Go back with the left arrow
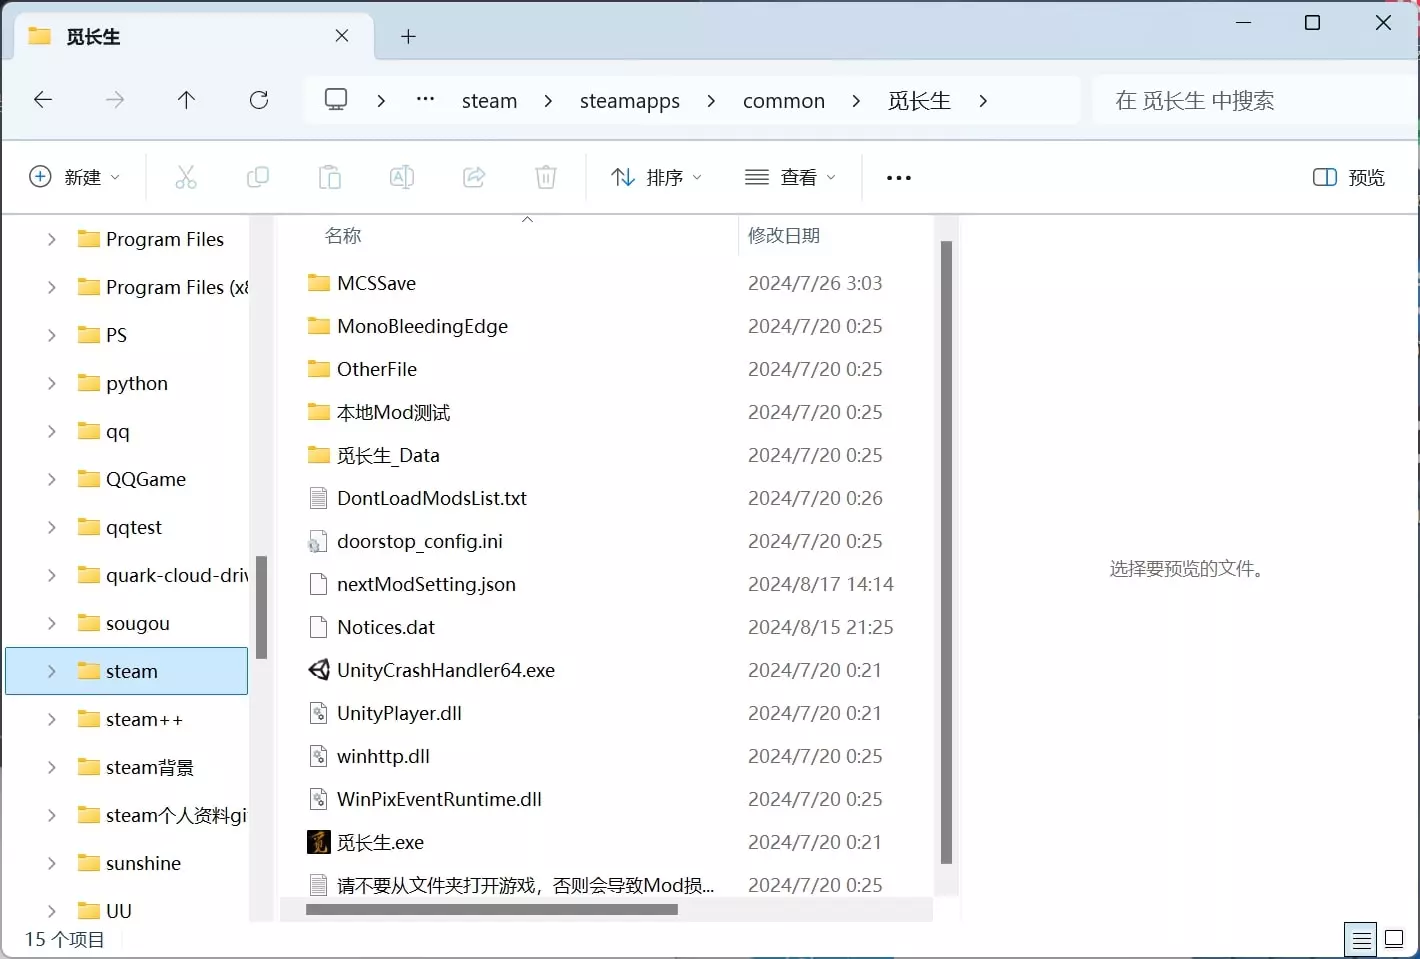This screenshot has height=959, width=1420. pyautogui.click(x=43, y=100)
